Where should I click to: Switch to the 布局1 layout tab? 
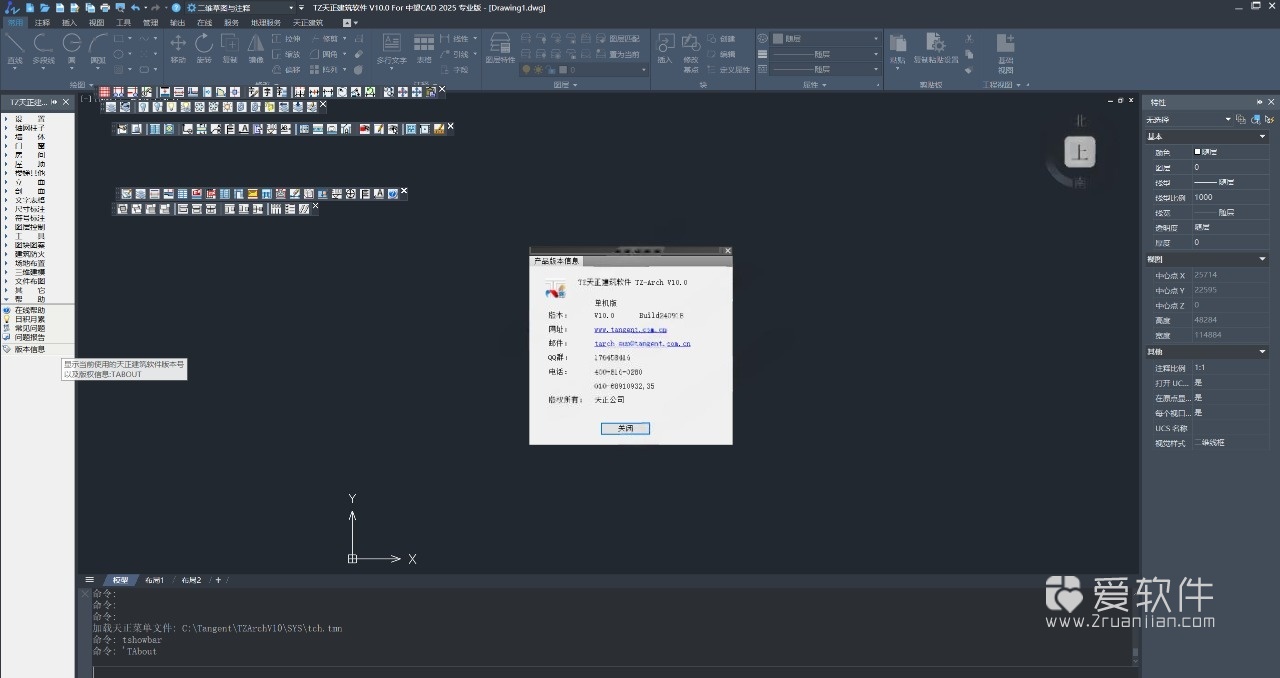click(154, 580)
